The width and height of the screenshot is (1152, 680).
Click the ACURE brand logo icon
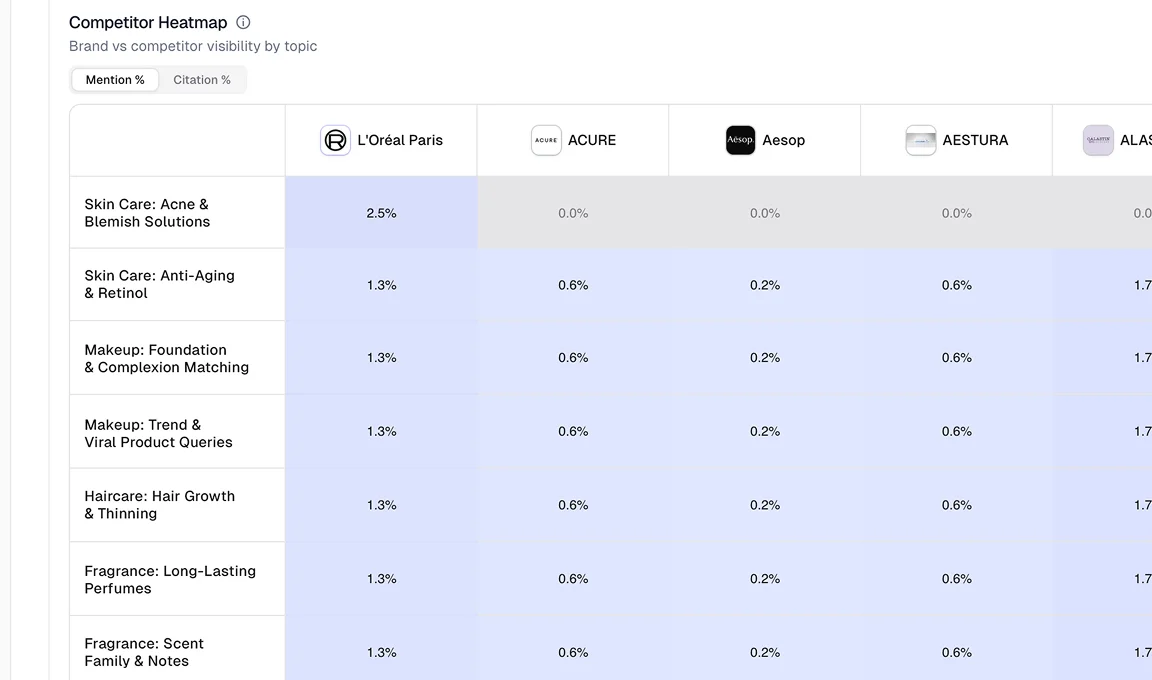(x=545, y=140)
